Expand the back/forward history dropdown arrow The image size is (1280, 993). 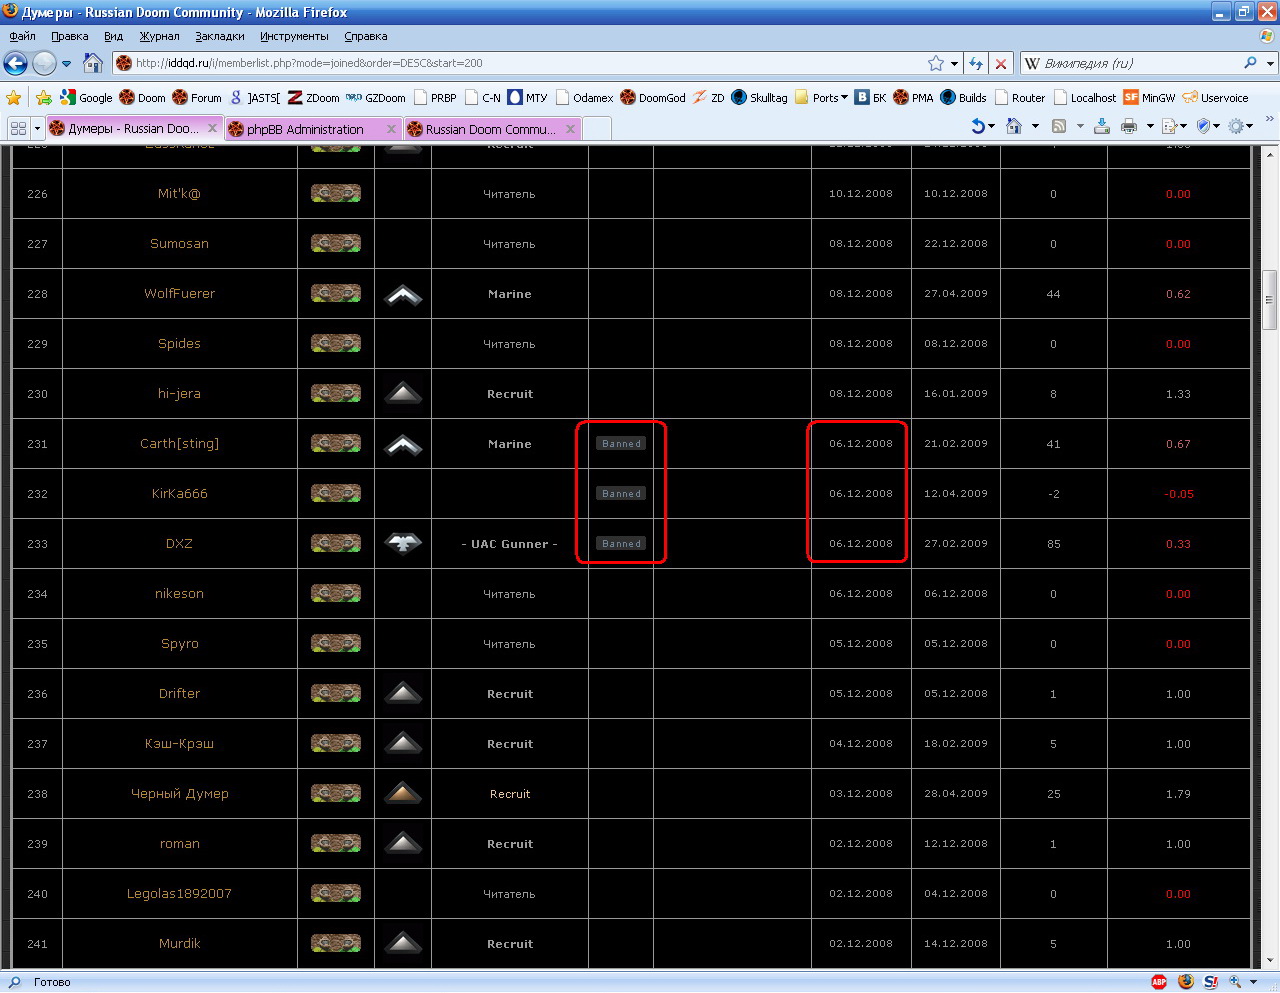coord(67,63)
